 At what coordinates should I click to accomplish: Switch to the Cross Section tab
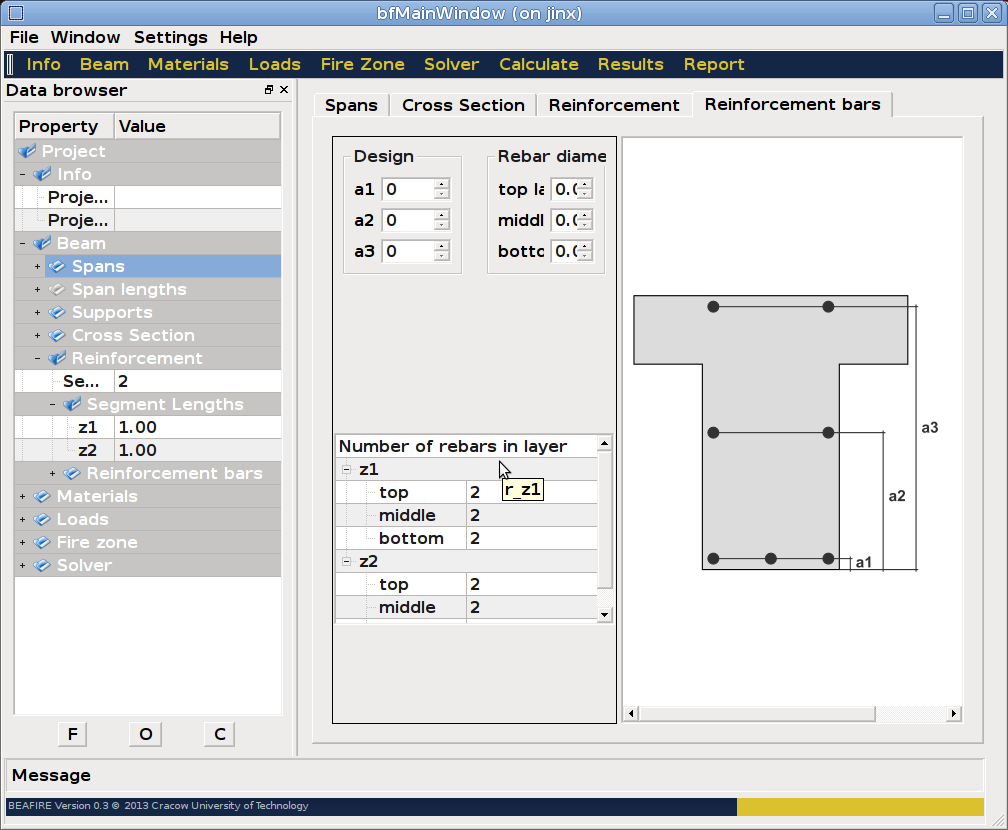point(463,105)
